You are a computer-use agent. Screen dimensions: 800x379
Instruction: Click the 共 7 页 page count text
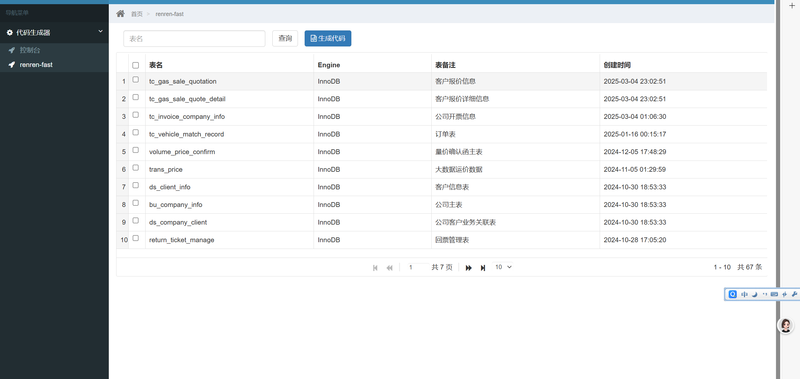(x=442, y=267)
